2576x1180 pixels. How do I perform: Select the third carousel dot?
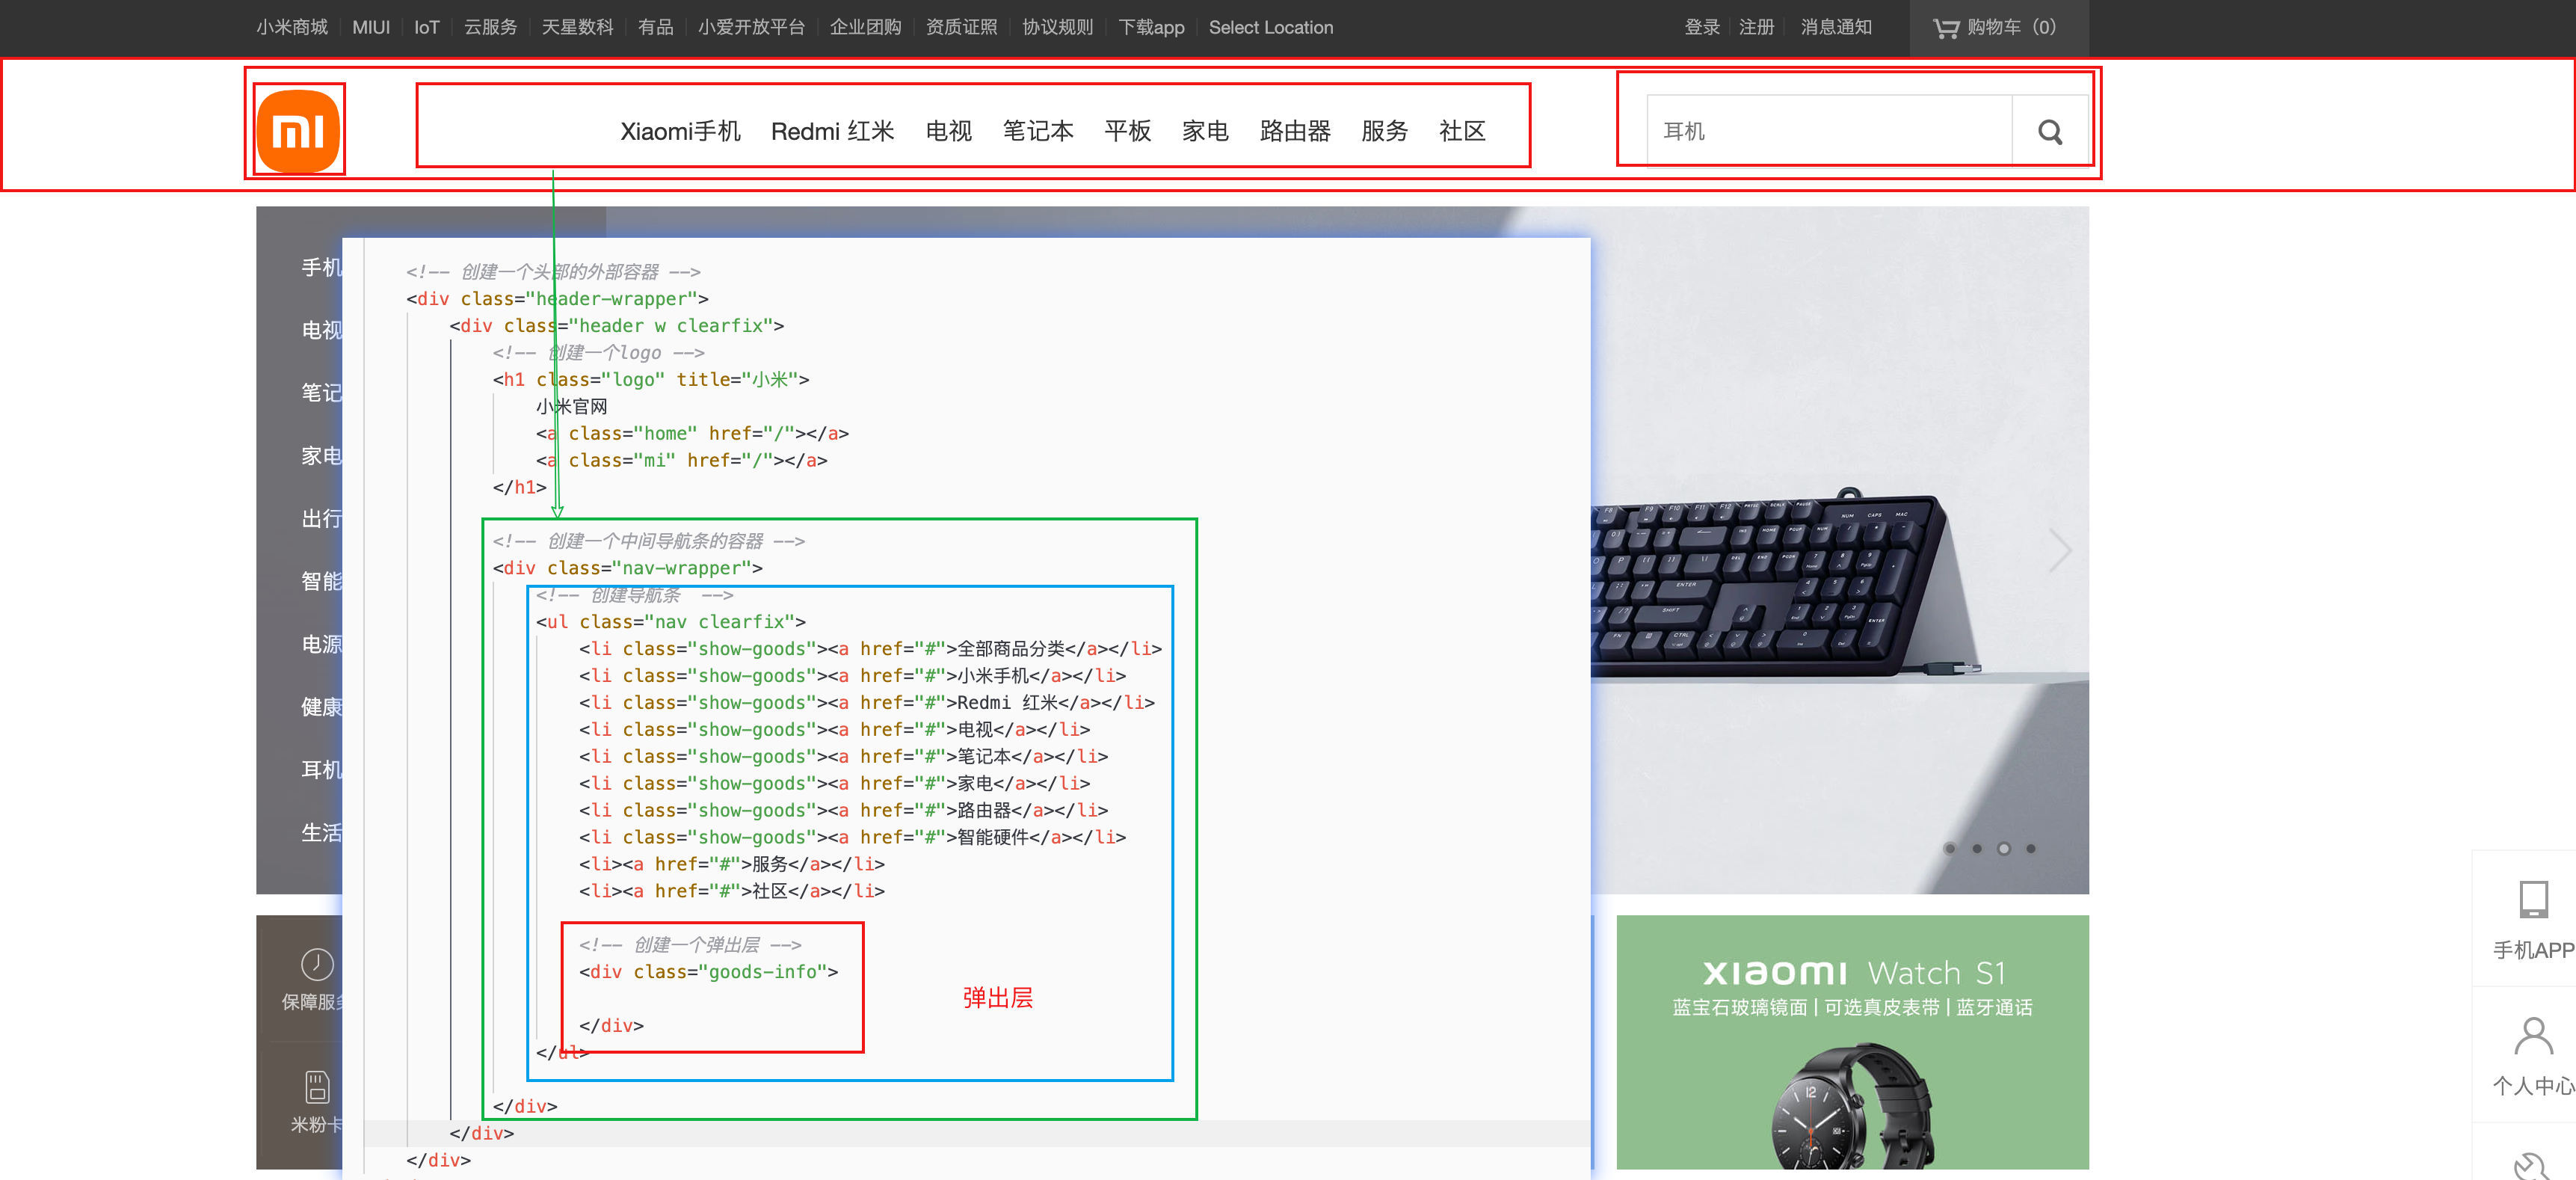[x=2003, y=848]
